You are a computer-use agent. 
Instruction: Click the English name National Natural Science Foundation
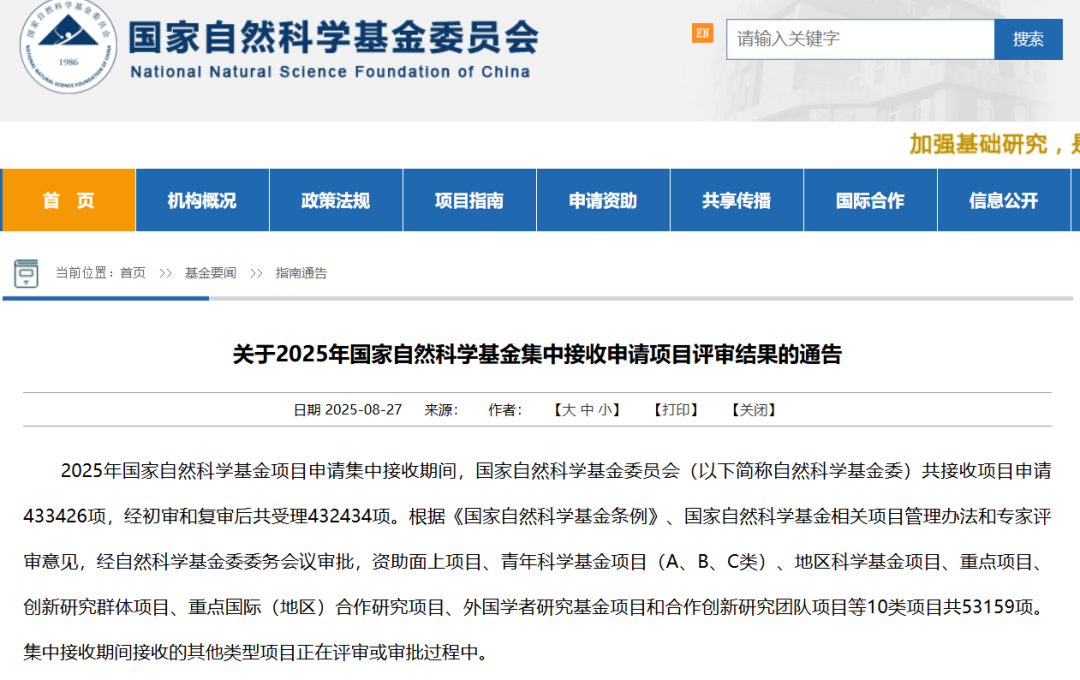[330, 72]
